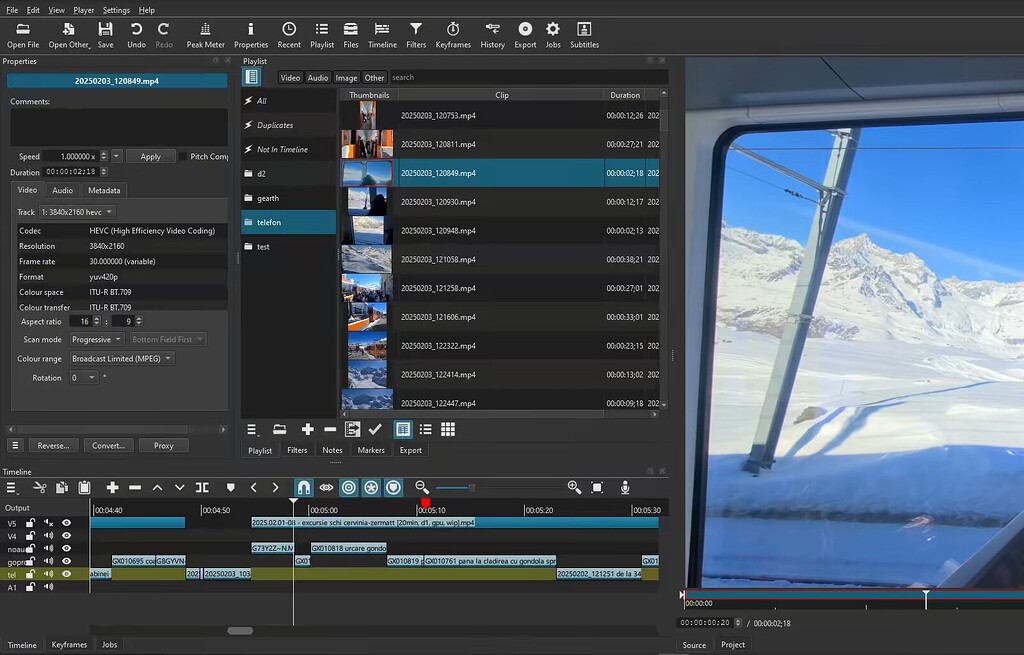Split the clip at the playhead
Viewport: 1024px width, 655px height.
(x=201, y=488)
